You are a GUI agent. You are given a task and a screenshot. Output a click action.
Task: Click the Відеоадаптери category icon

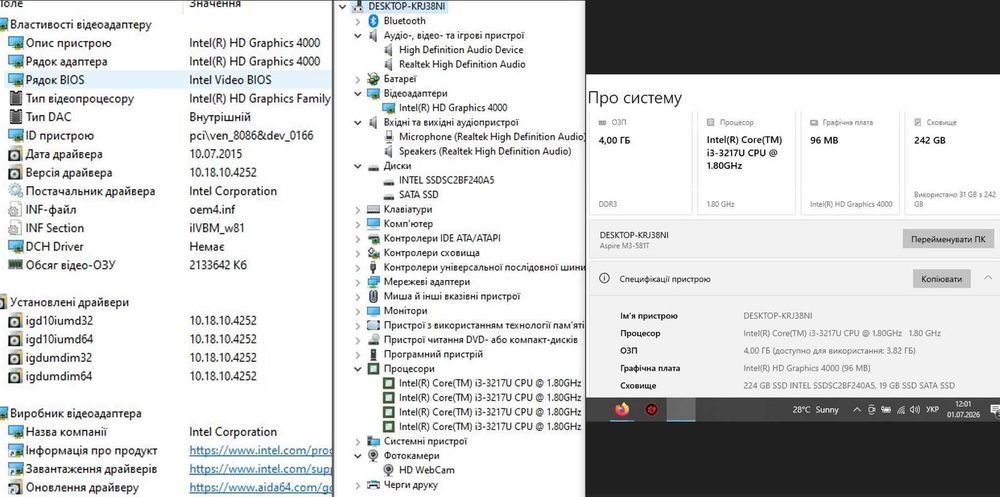[x=374, y=93]
